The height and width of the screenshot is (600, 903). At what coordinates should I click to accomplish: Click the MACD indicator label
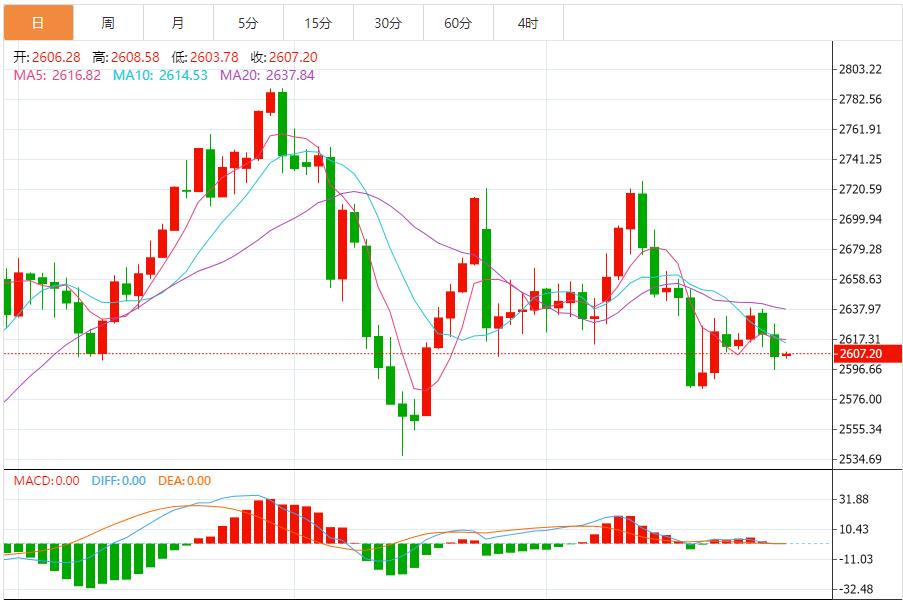[47, 480]
